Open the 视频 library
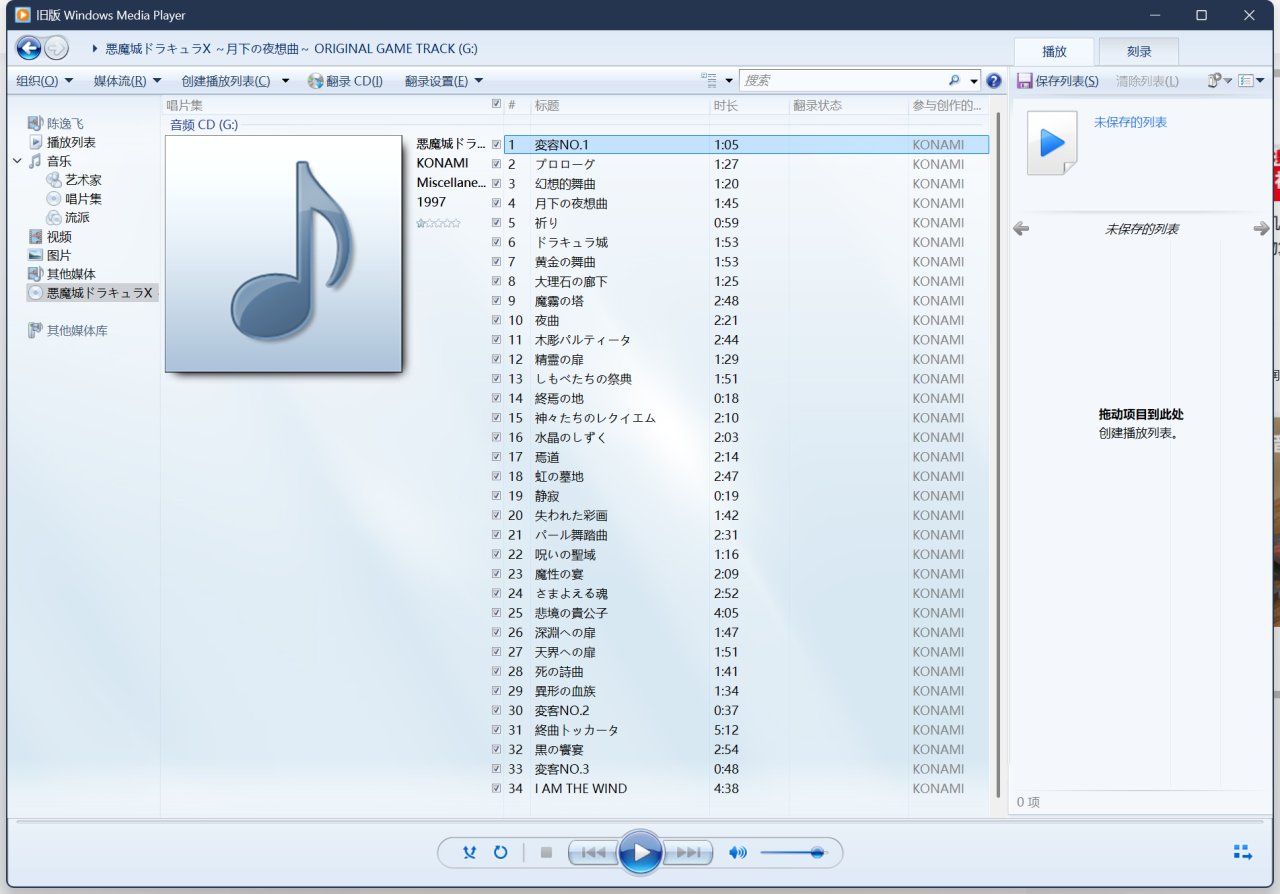Image resolution: width=1280 pixels, height=894 pixels. [x=50, y=237]
